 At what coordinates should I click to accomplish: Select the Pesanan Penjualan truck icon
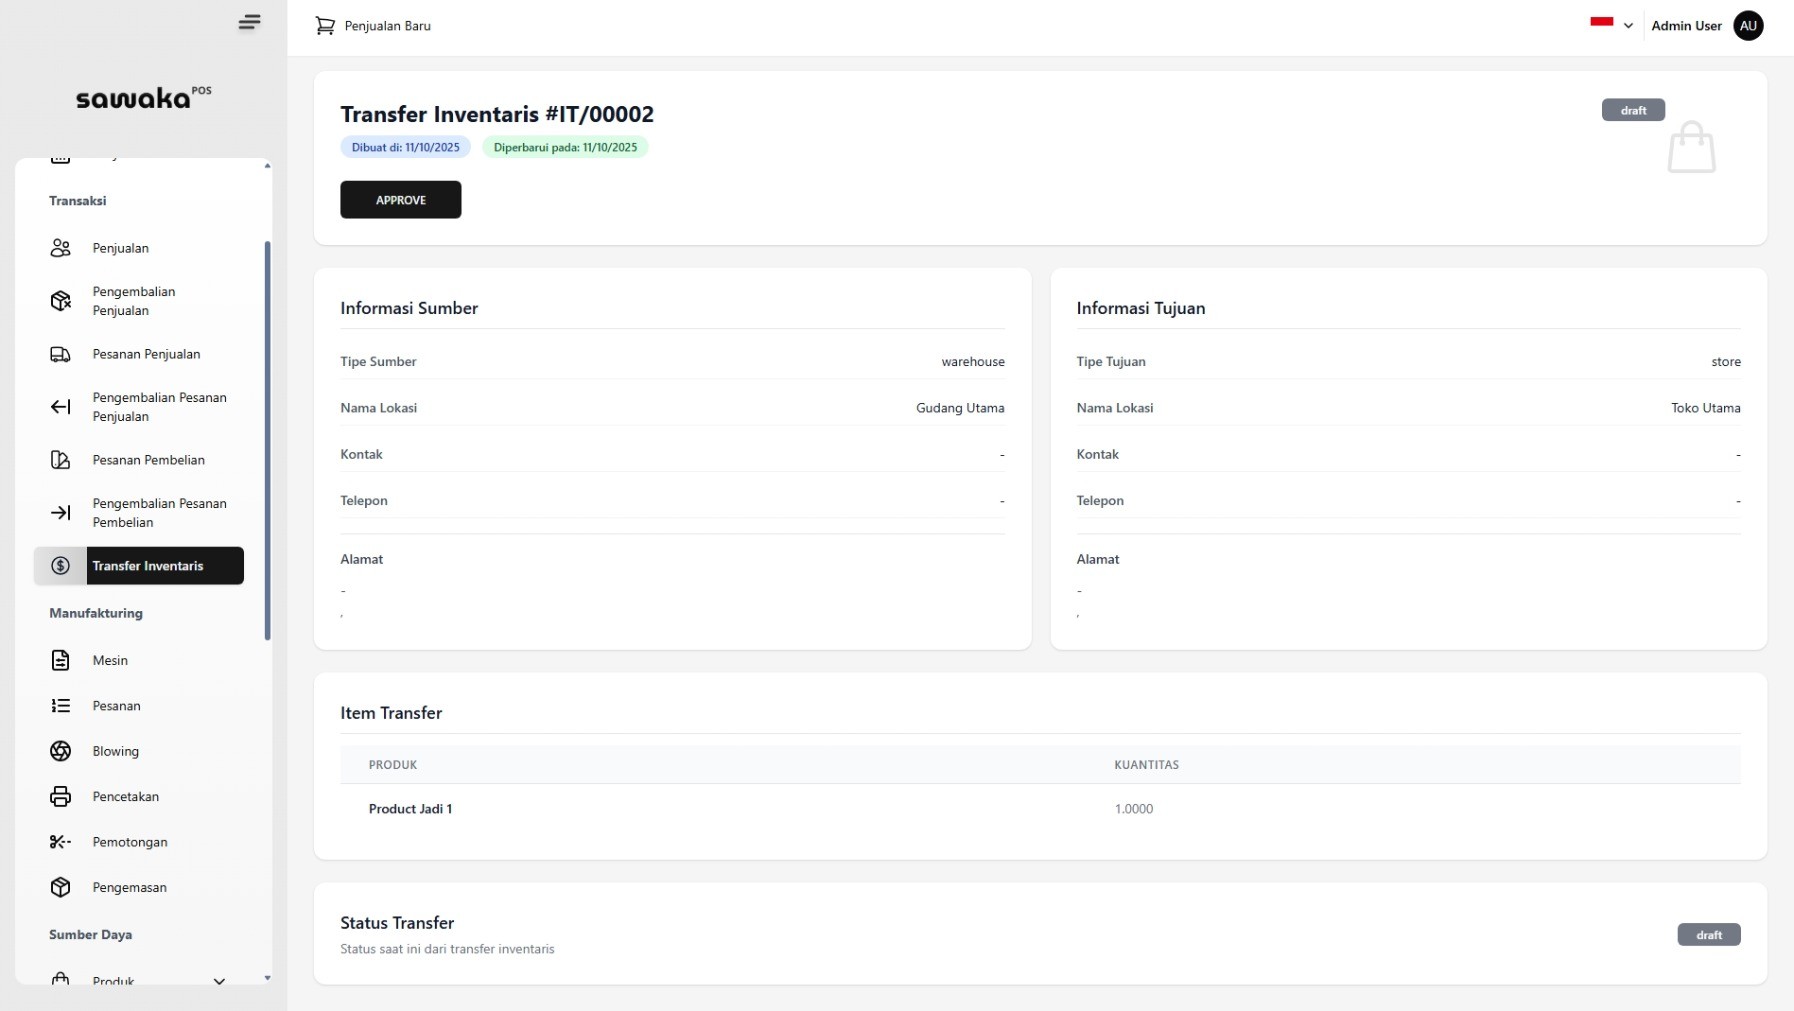tap(60, 354)
